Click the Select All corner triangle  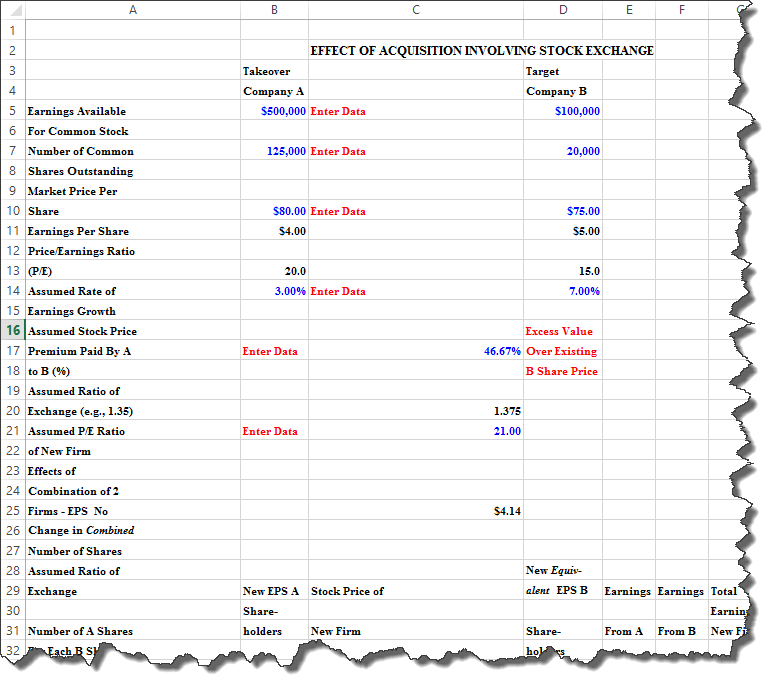[x=13, y=10]
